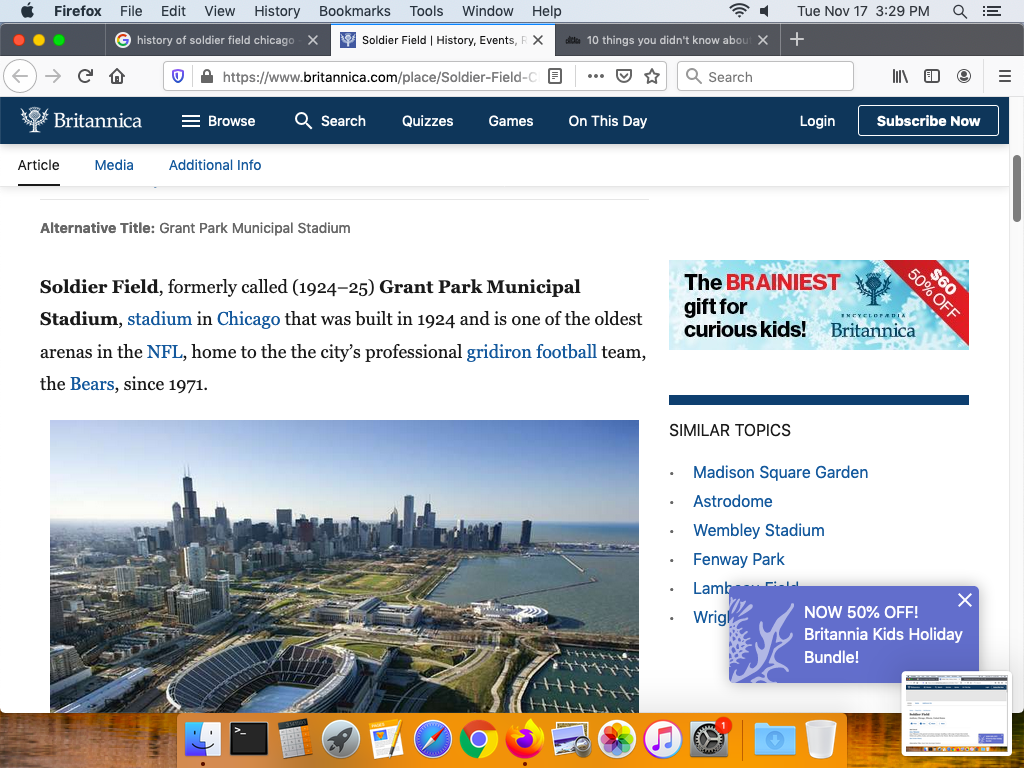Open the Bookmarks menu in menu bar

354,11
